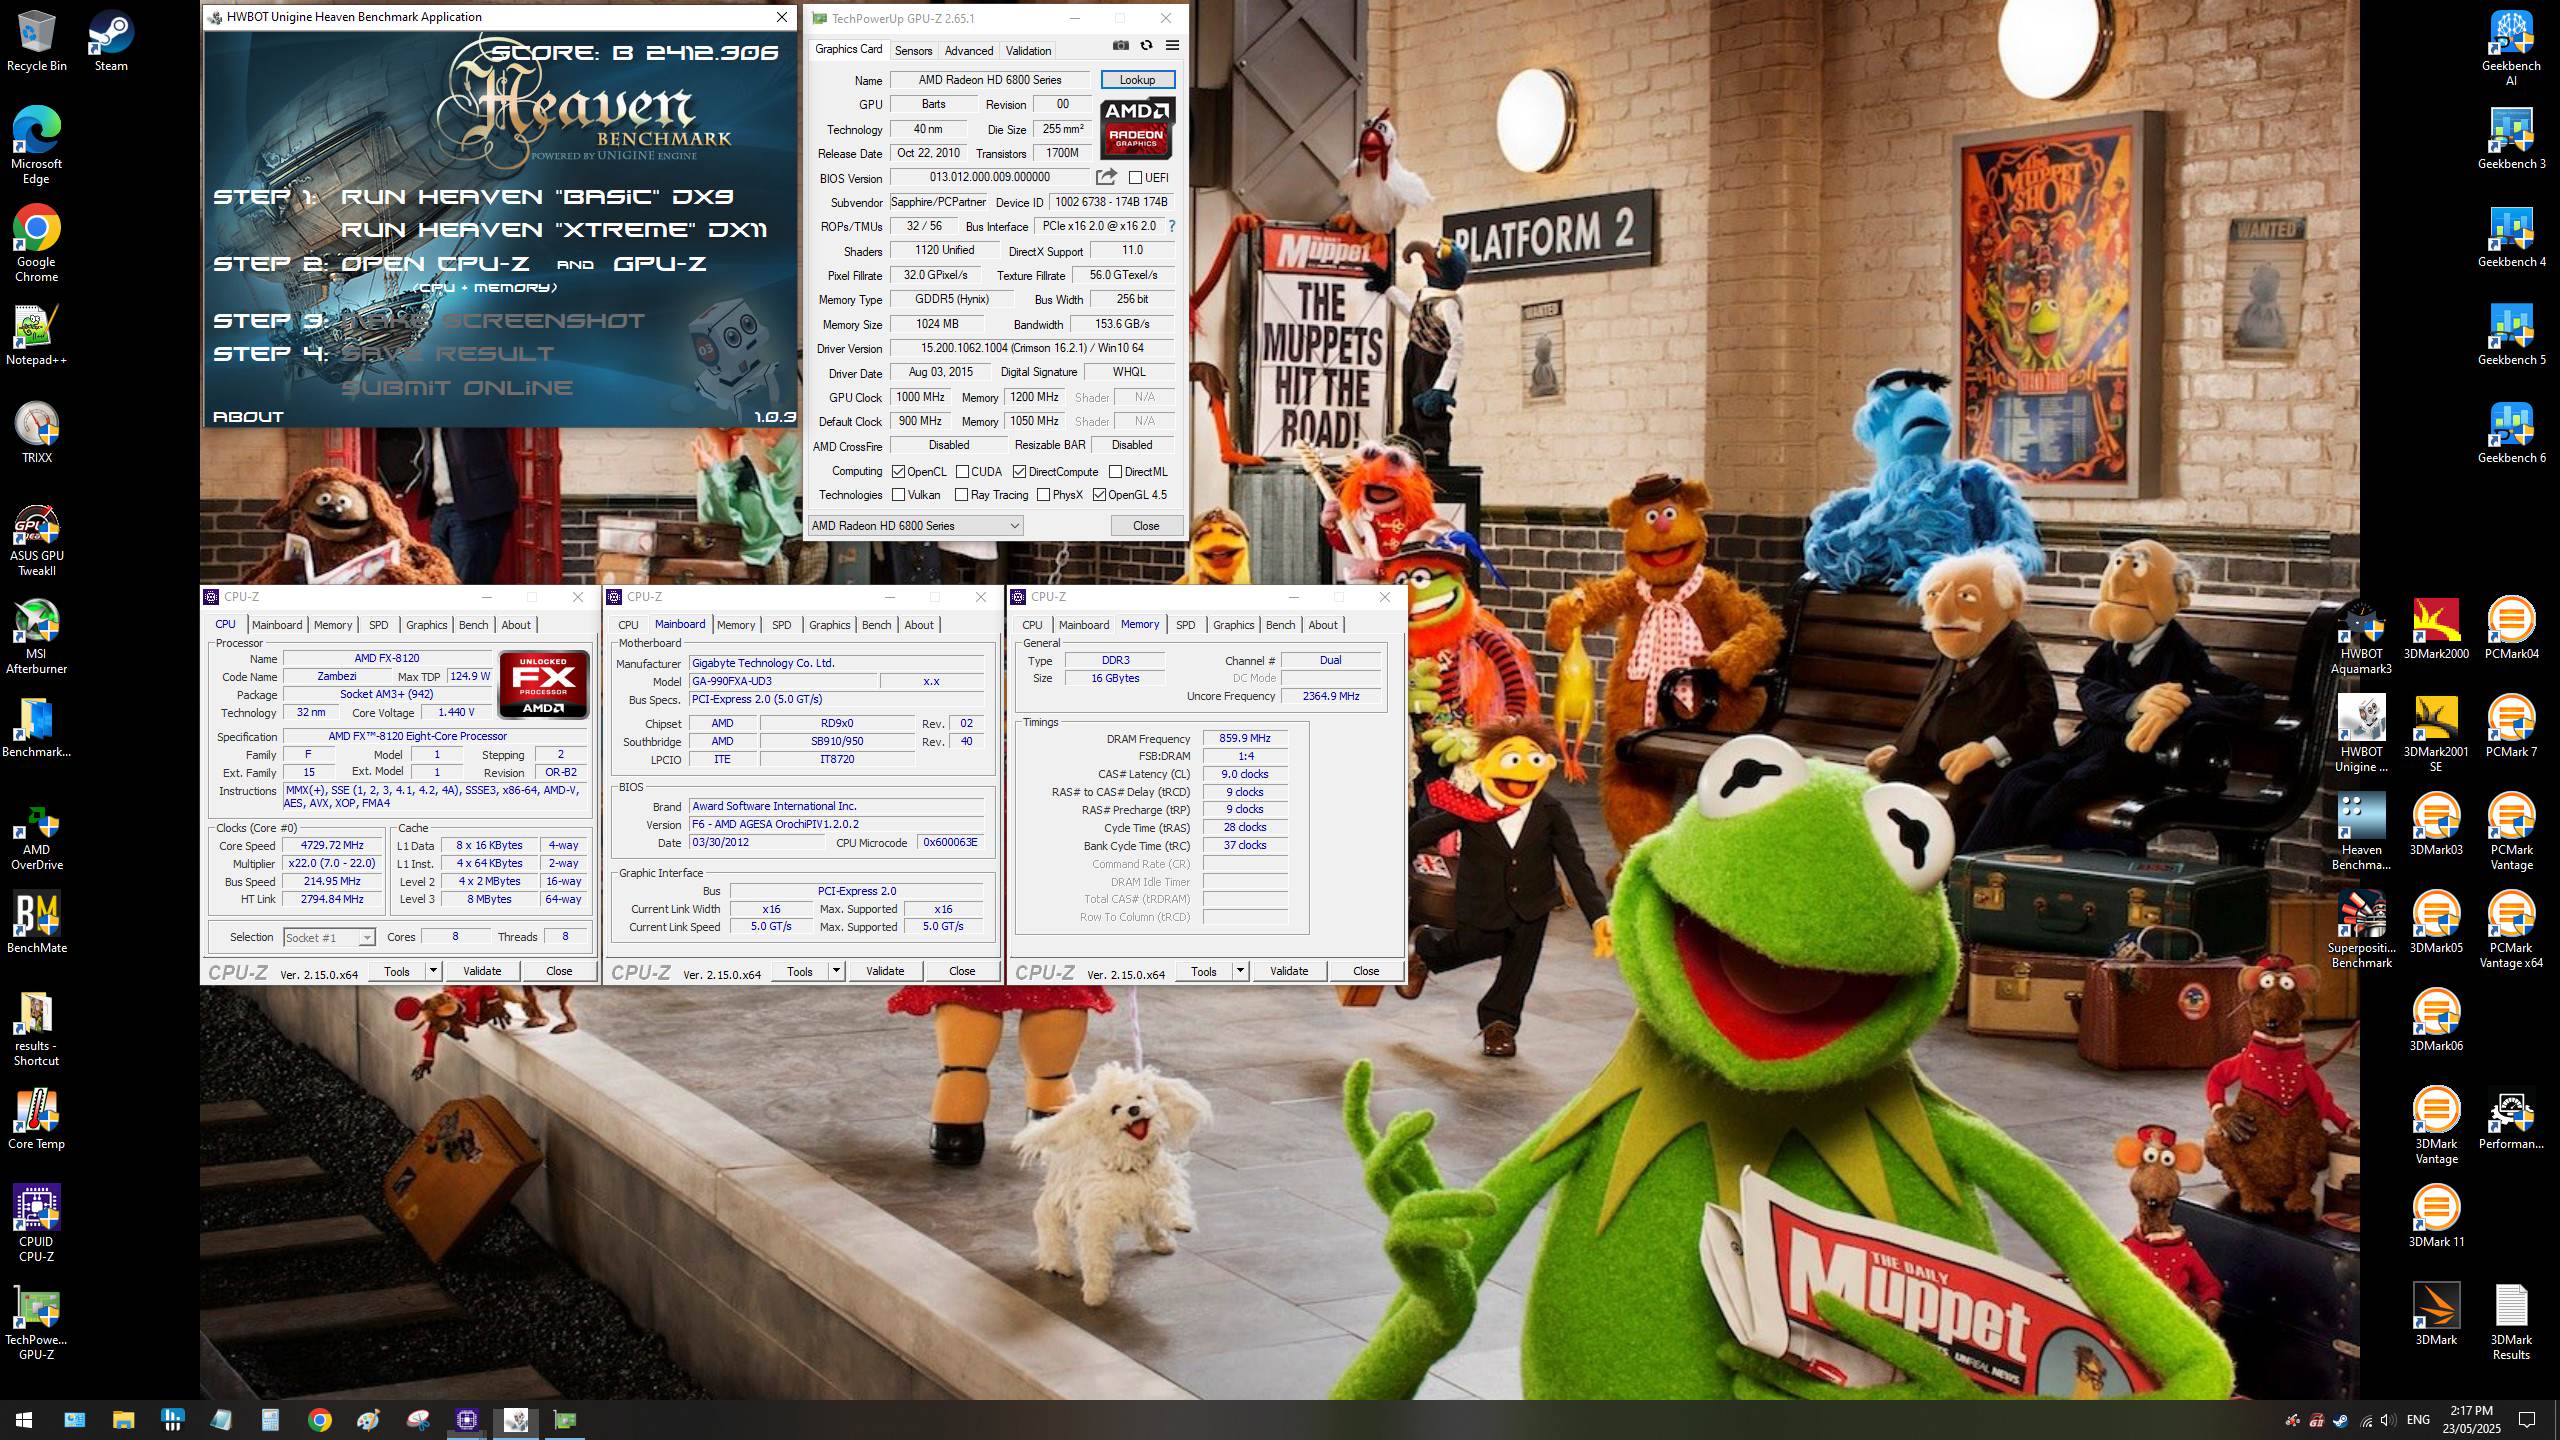This screenshot has width=2560, height=1440.
Task: Click RUN HEAVEN "BASIC" DX9 in HWBOT
Action: [537, 197]
